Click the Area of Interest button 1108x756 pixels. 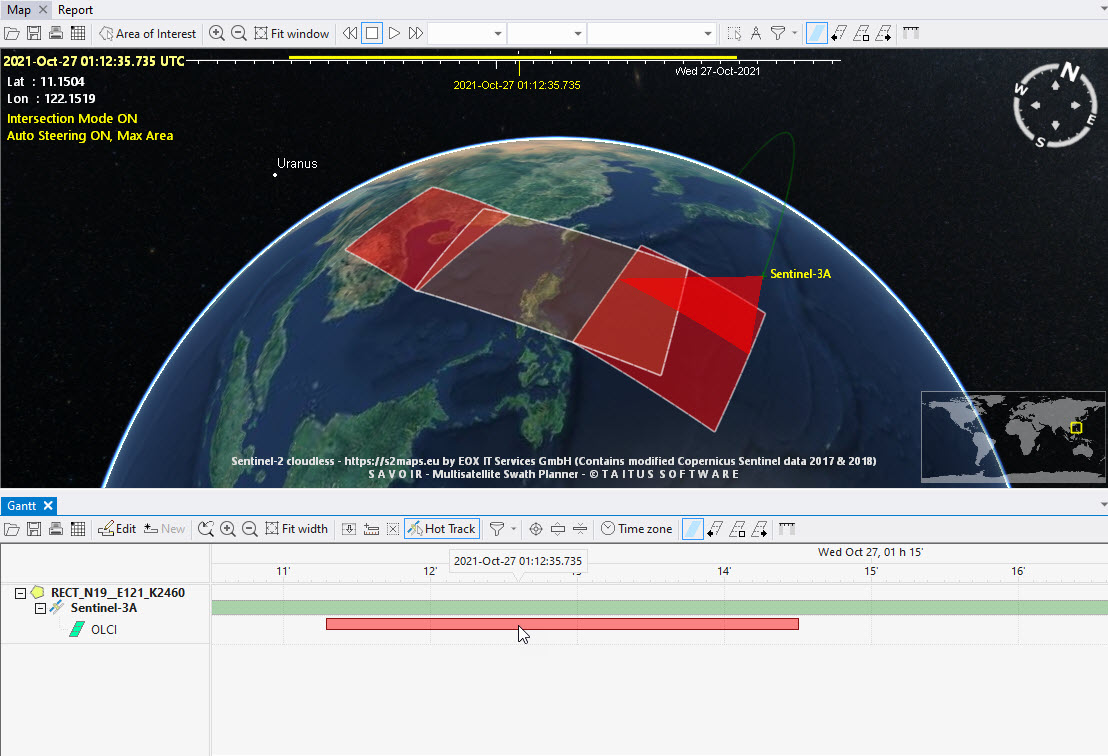[147, 33]
